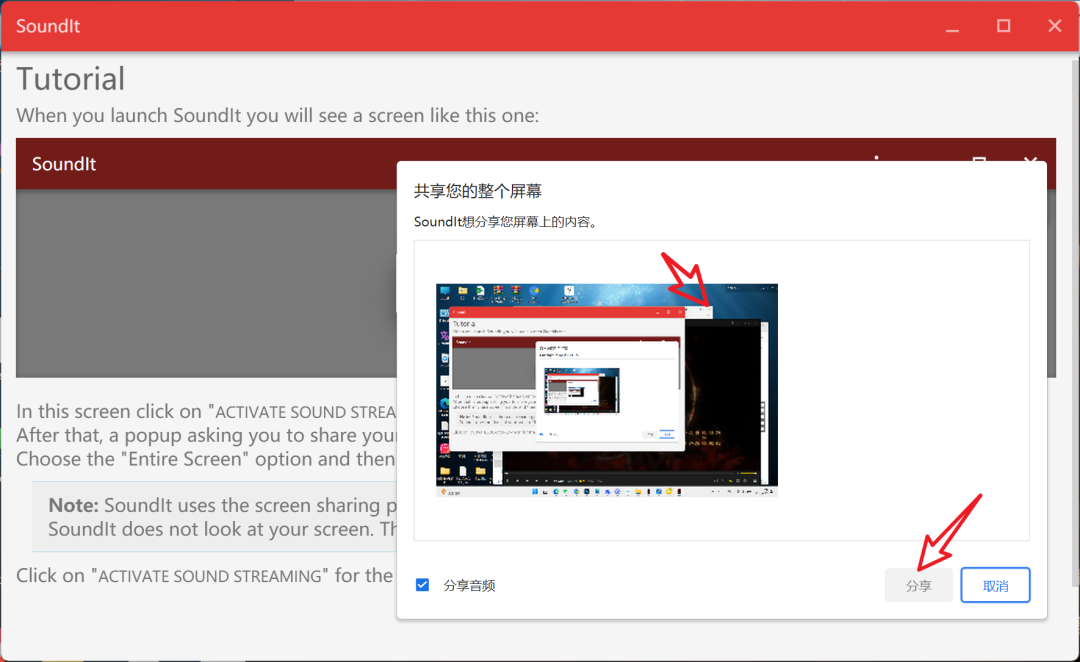This screenshot has width=1080, height=662.
Task: Click the Tutorial heading
Action: coord(71,79)
